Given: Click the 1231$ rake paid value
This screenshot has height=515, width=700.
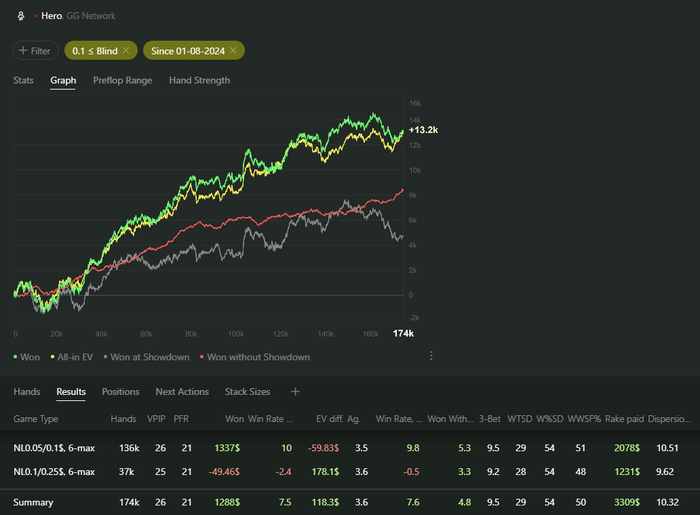Looking at the screenshot, I should pyautogui.click(x=627, y=472).
